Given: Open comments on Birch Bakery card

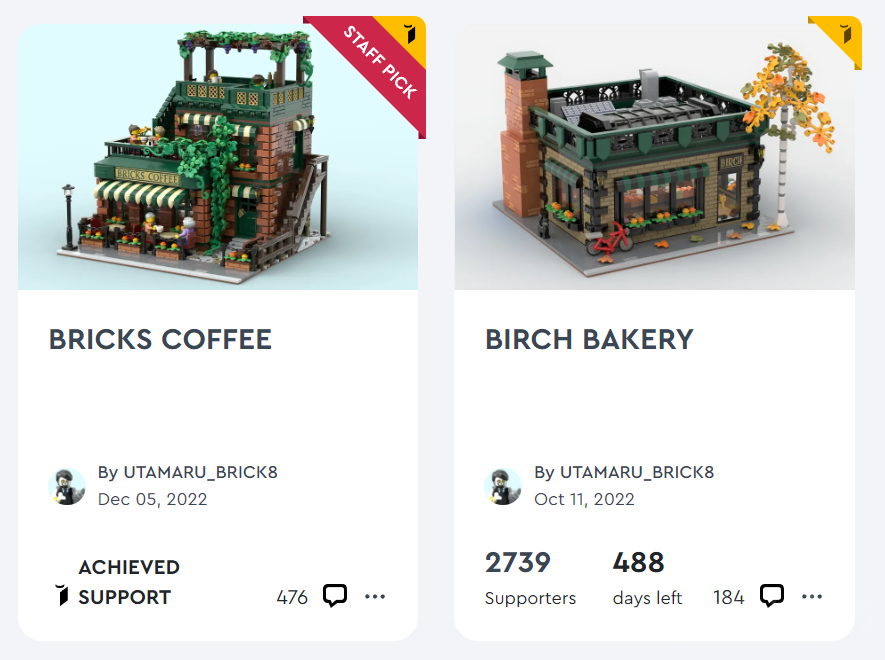Looking at the screenshot, I should click(772, 596).
